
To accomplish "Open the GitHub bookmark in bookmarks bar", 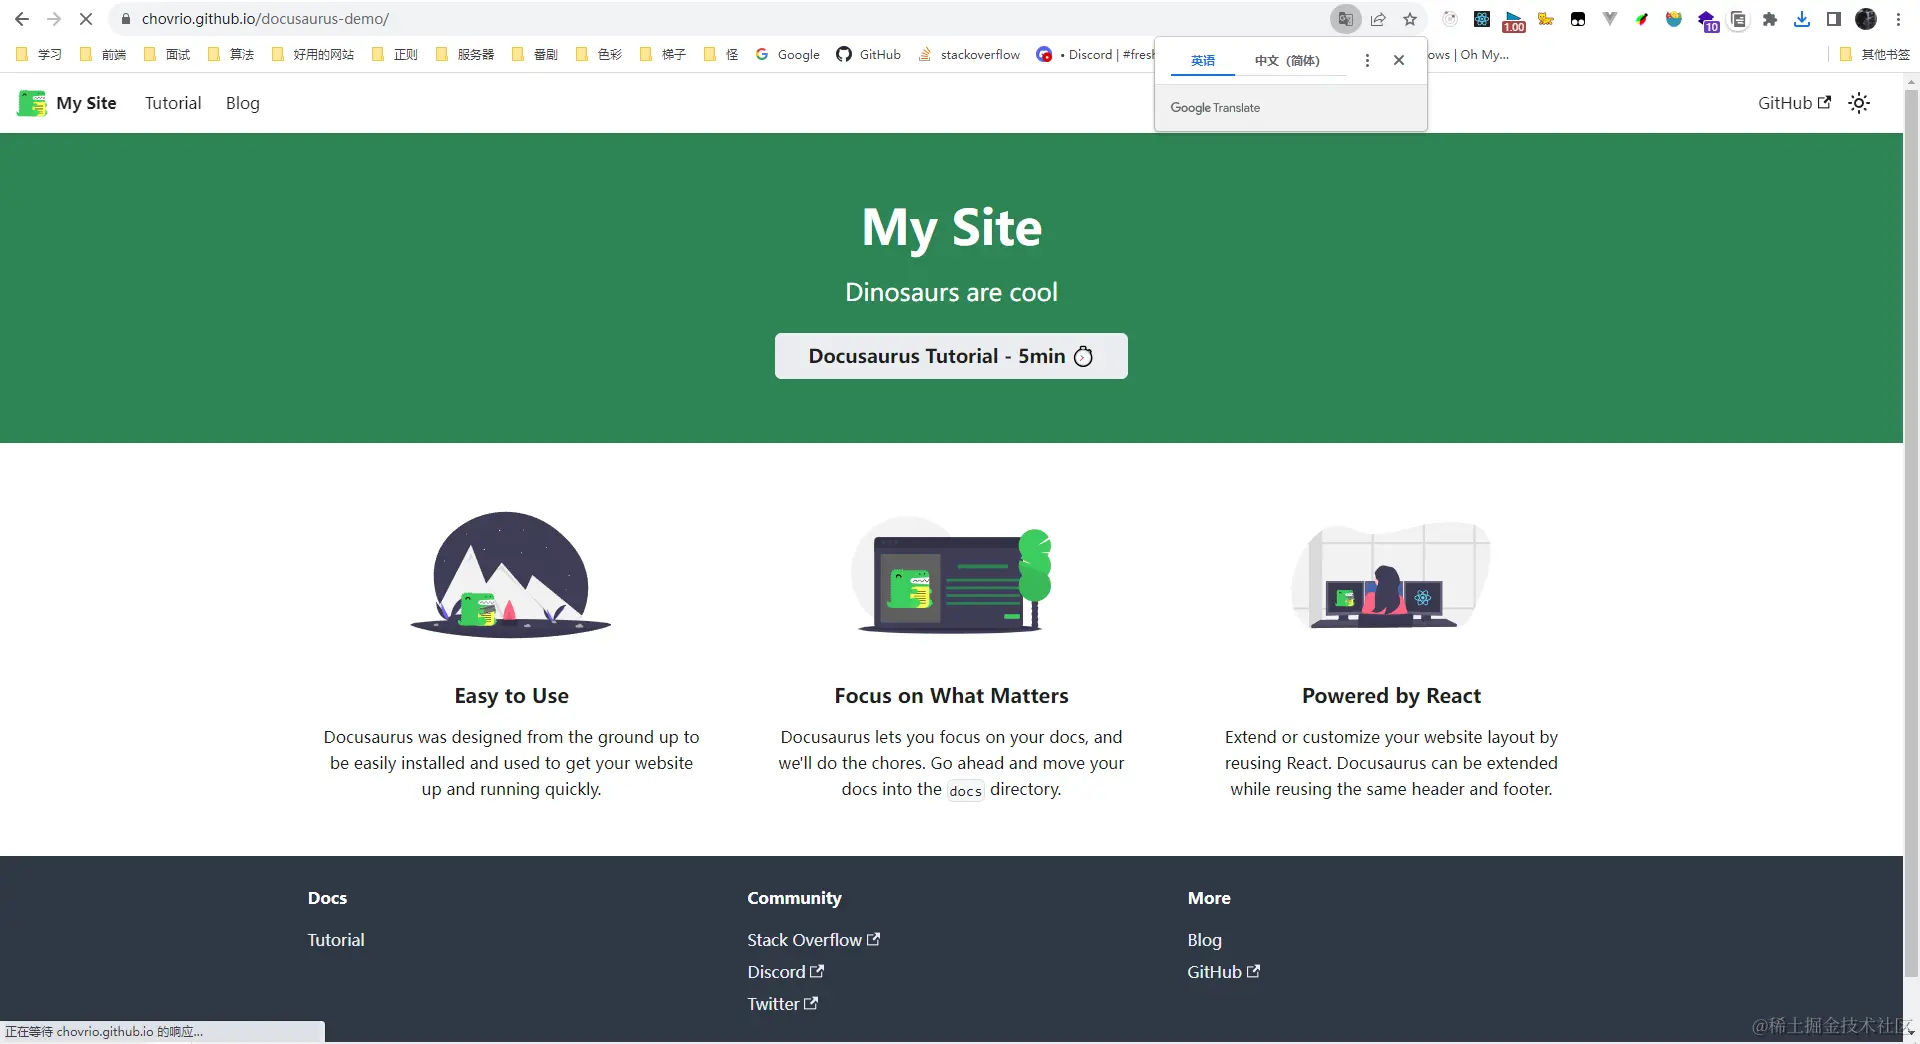I will click(x=869, y=54).
